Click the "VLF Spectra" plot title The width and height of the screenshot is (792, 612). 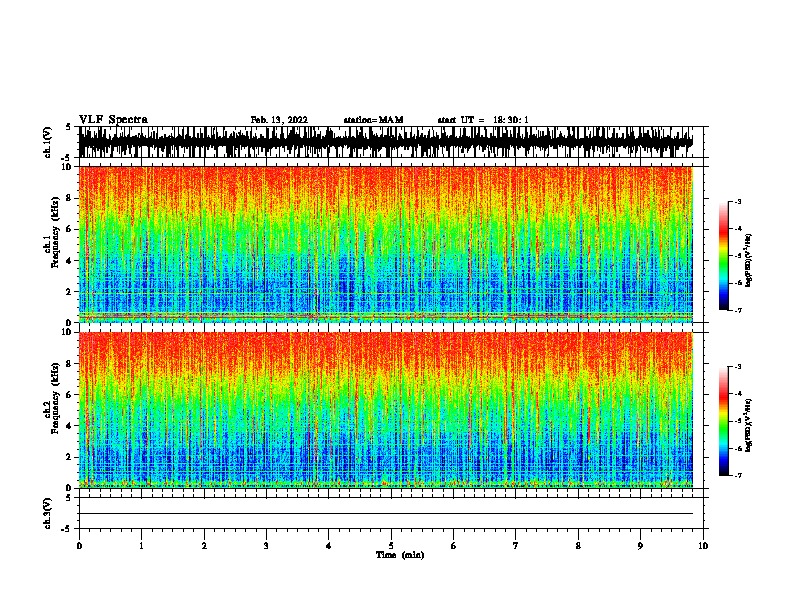113,120
